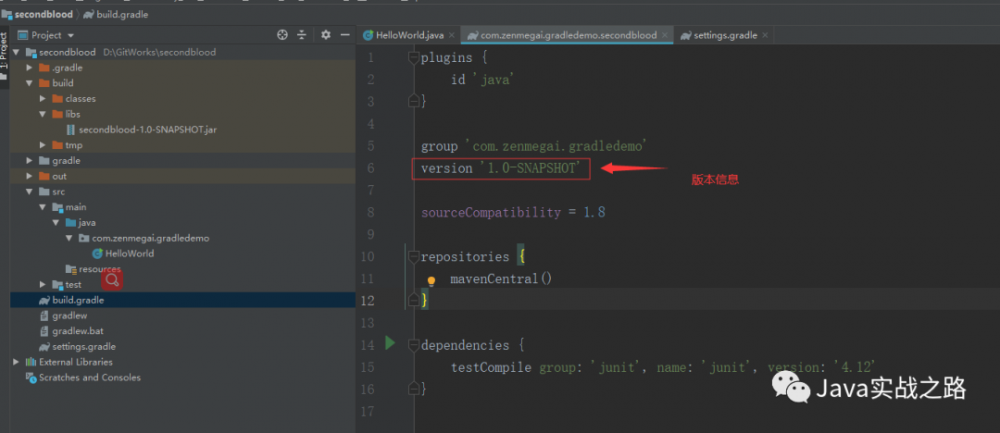Image resolution: width=1000 pixels, height=433 pixels.
Task: Select the resources folder
Action: pyautogui.click(x=99, y=269)
